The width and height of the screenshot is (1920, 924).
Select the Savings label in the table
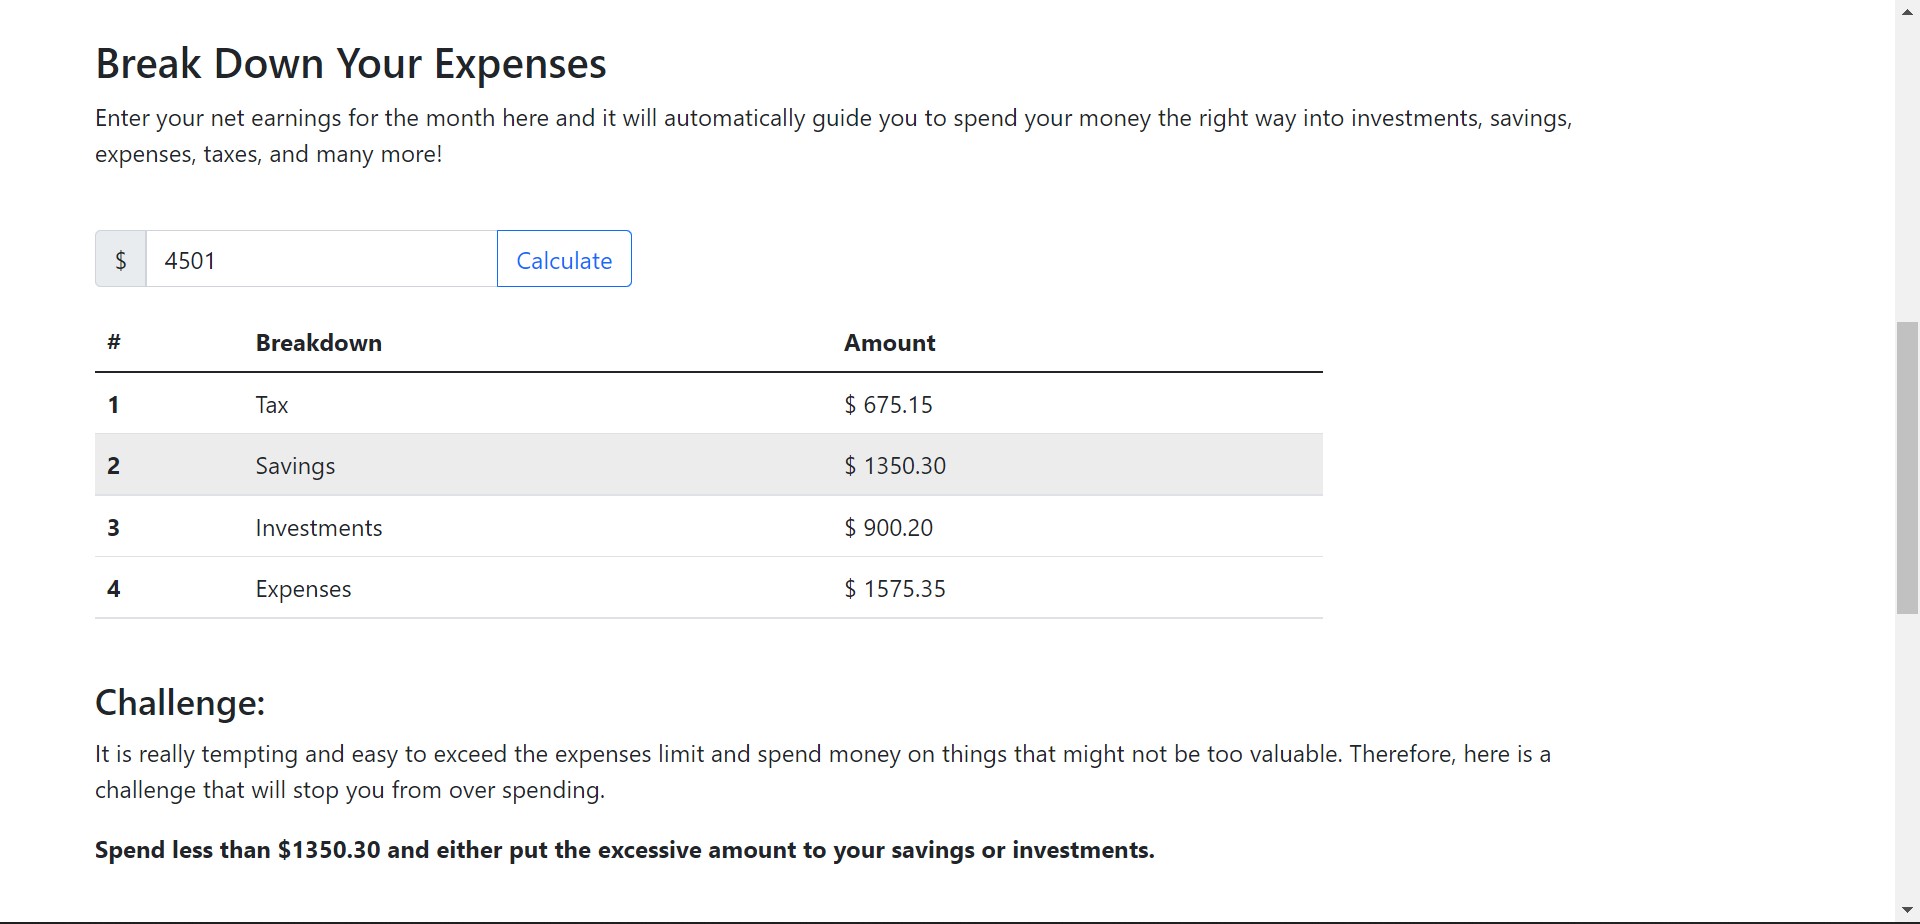tap(295, 466)
